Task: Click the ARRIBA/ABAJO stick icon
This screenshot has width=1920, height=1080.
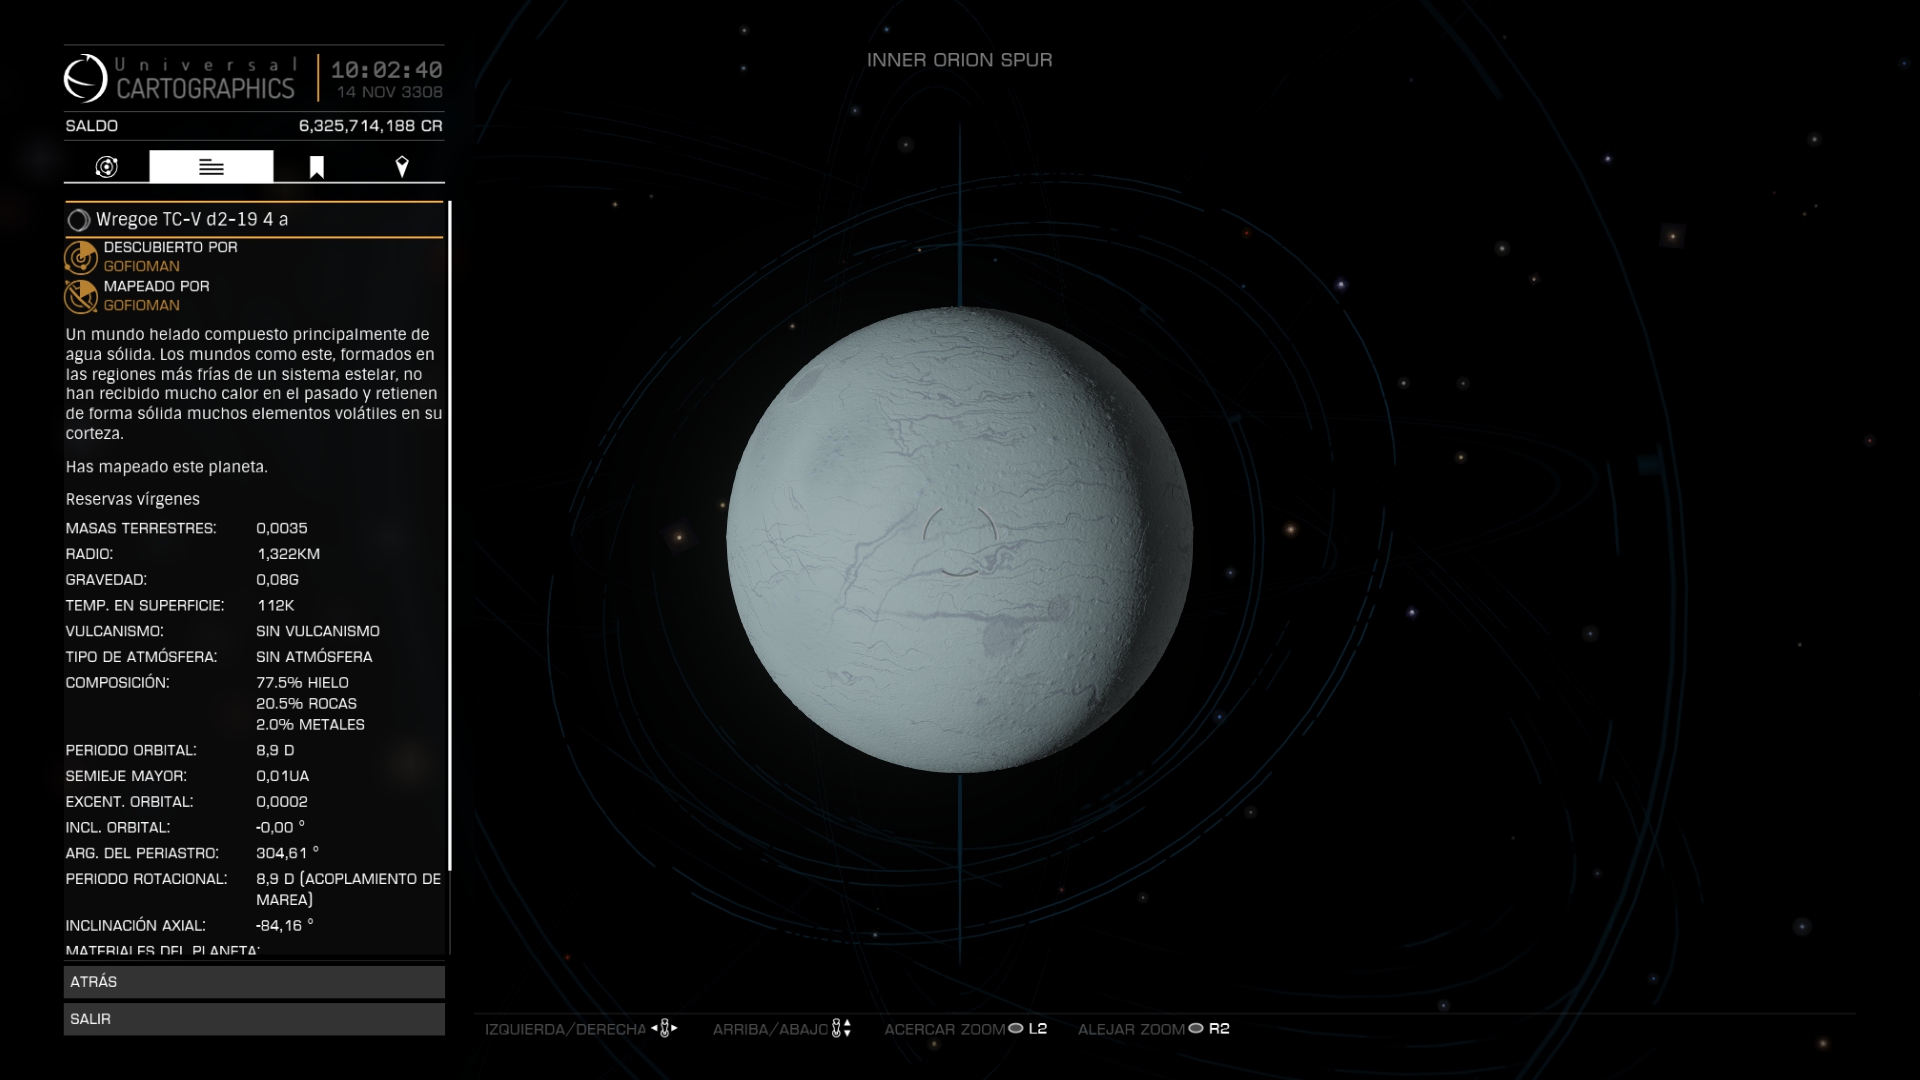Action: (841, 1028)
